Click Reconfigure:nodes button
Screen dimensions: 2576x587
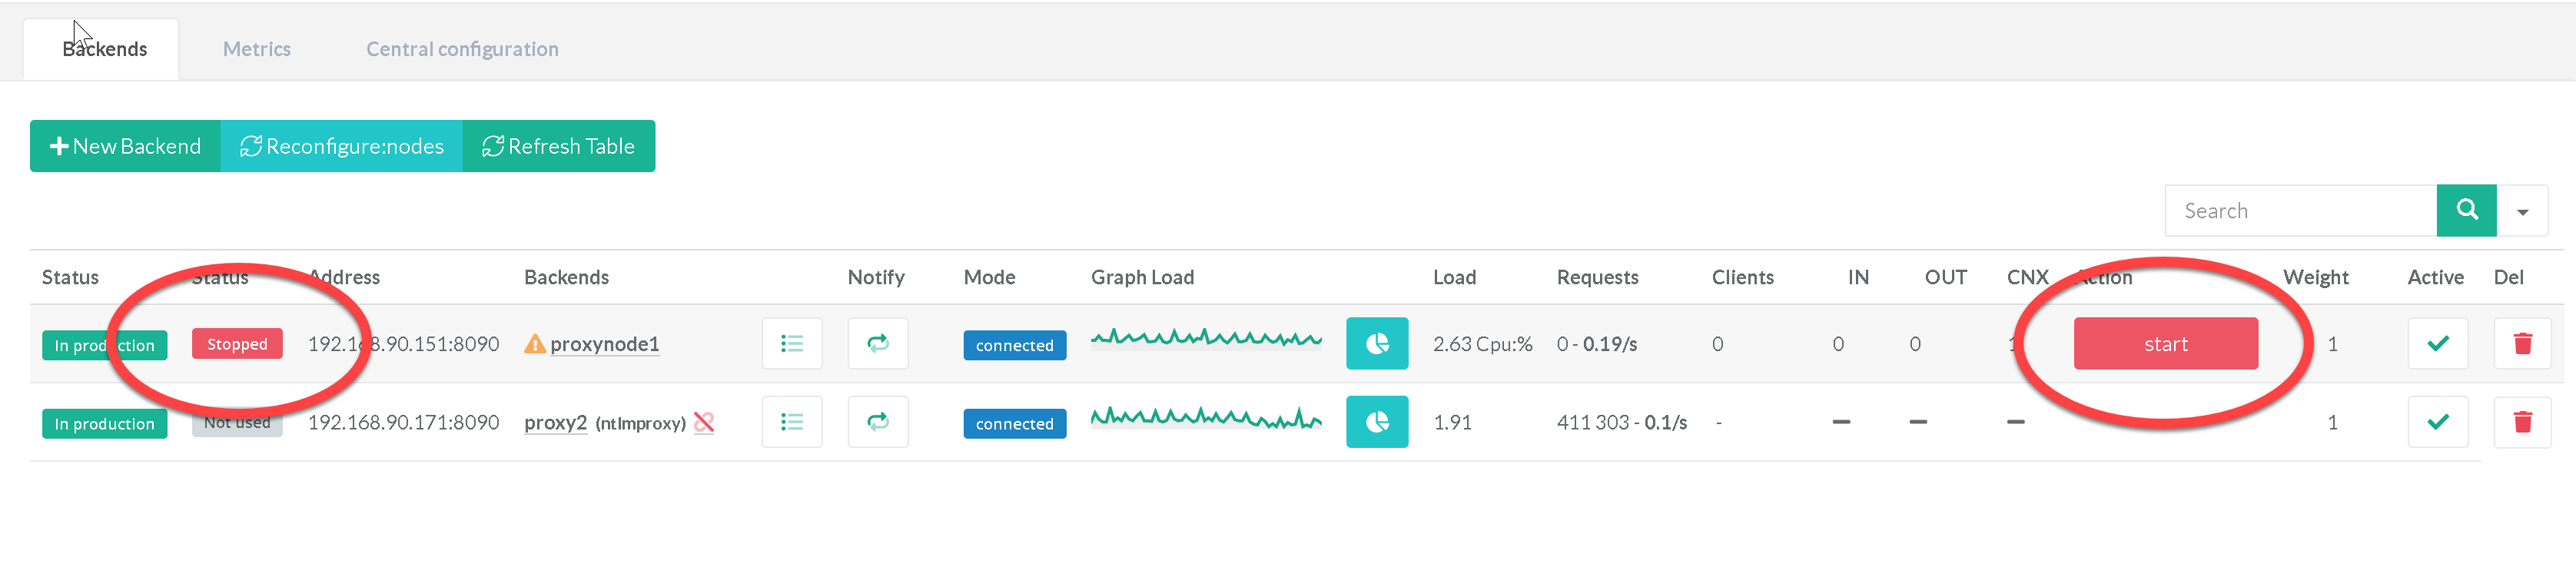click(x=341, y=147)
